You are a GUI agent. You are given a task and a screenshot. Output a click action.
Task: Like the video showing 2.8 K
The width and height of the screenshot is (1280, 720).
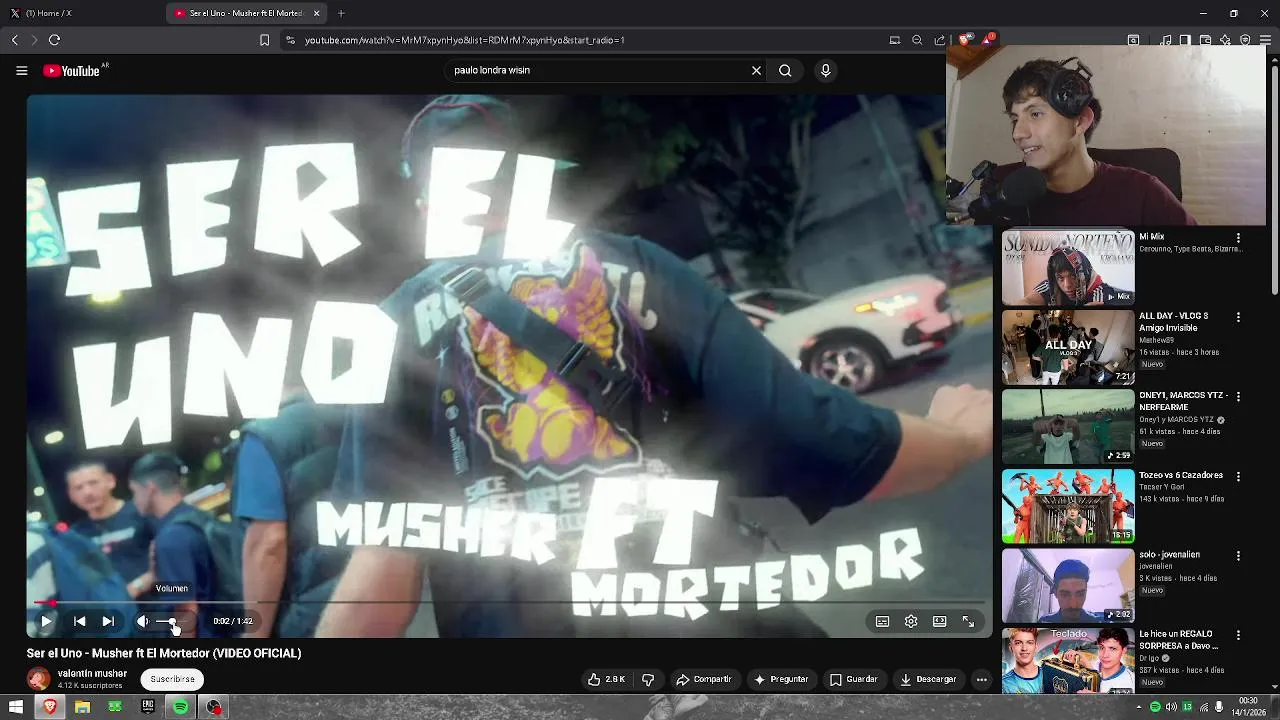(x=606, y=679)
